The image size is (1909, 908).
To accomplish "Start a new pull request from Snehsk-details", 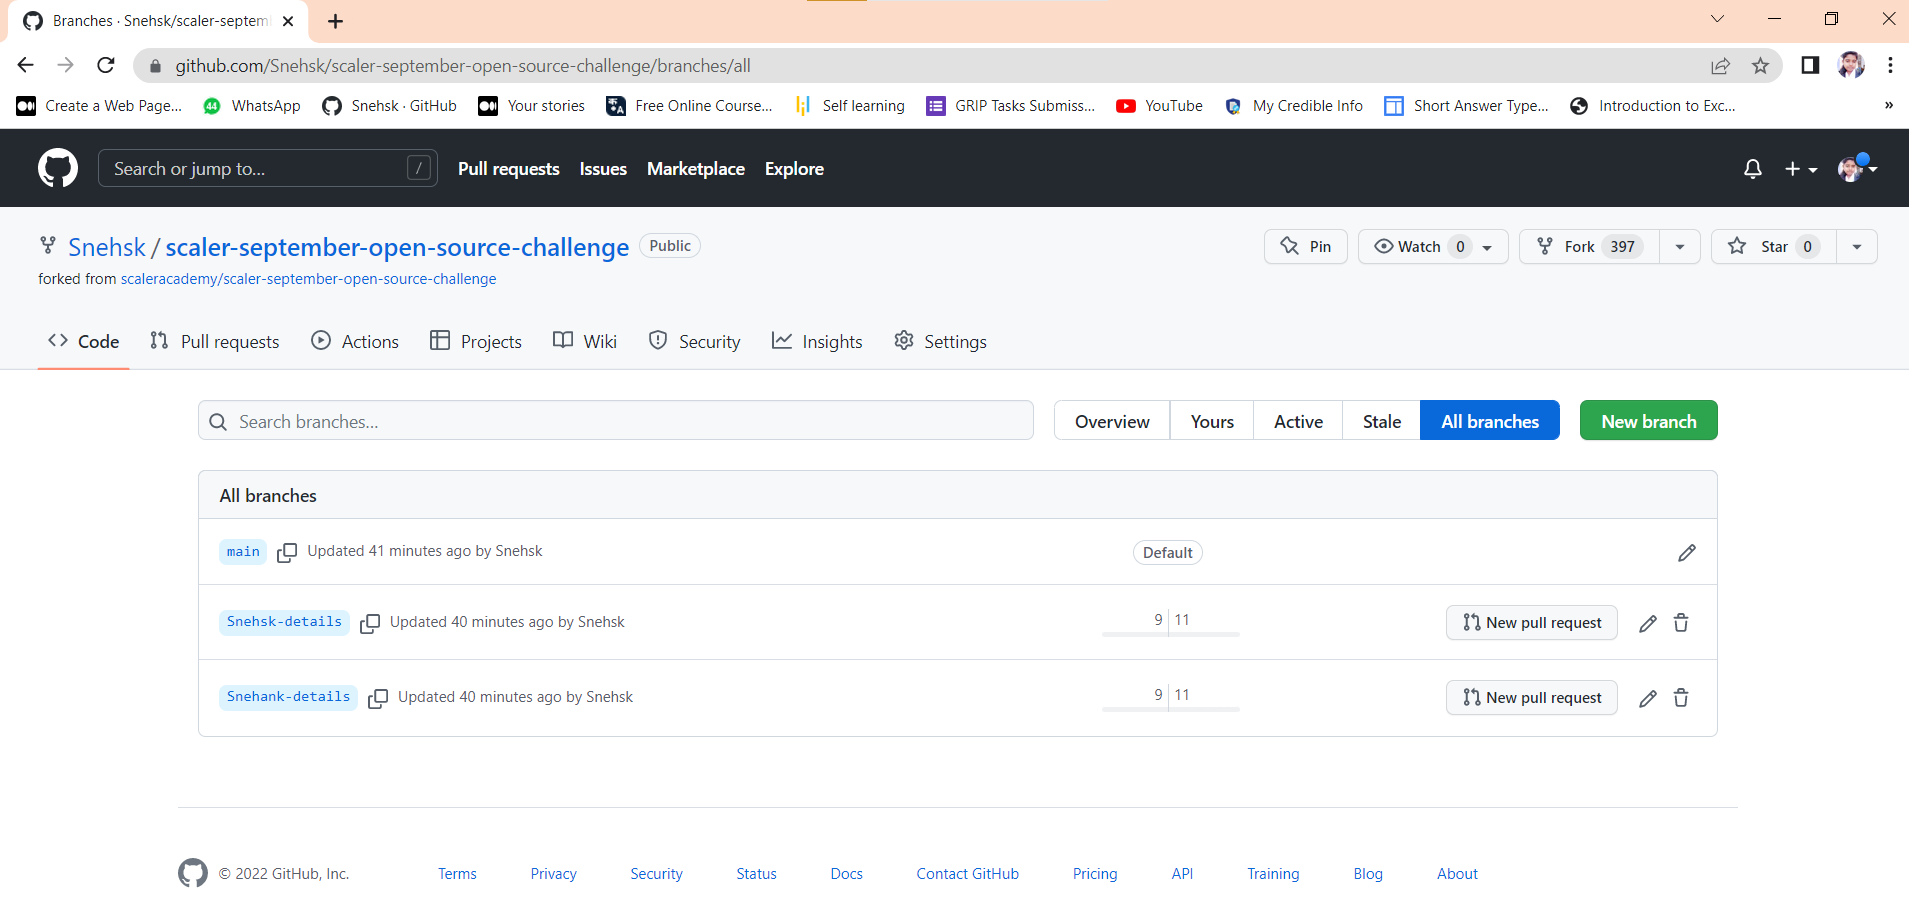I will [1531, 622].
